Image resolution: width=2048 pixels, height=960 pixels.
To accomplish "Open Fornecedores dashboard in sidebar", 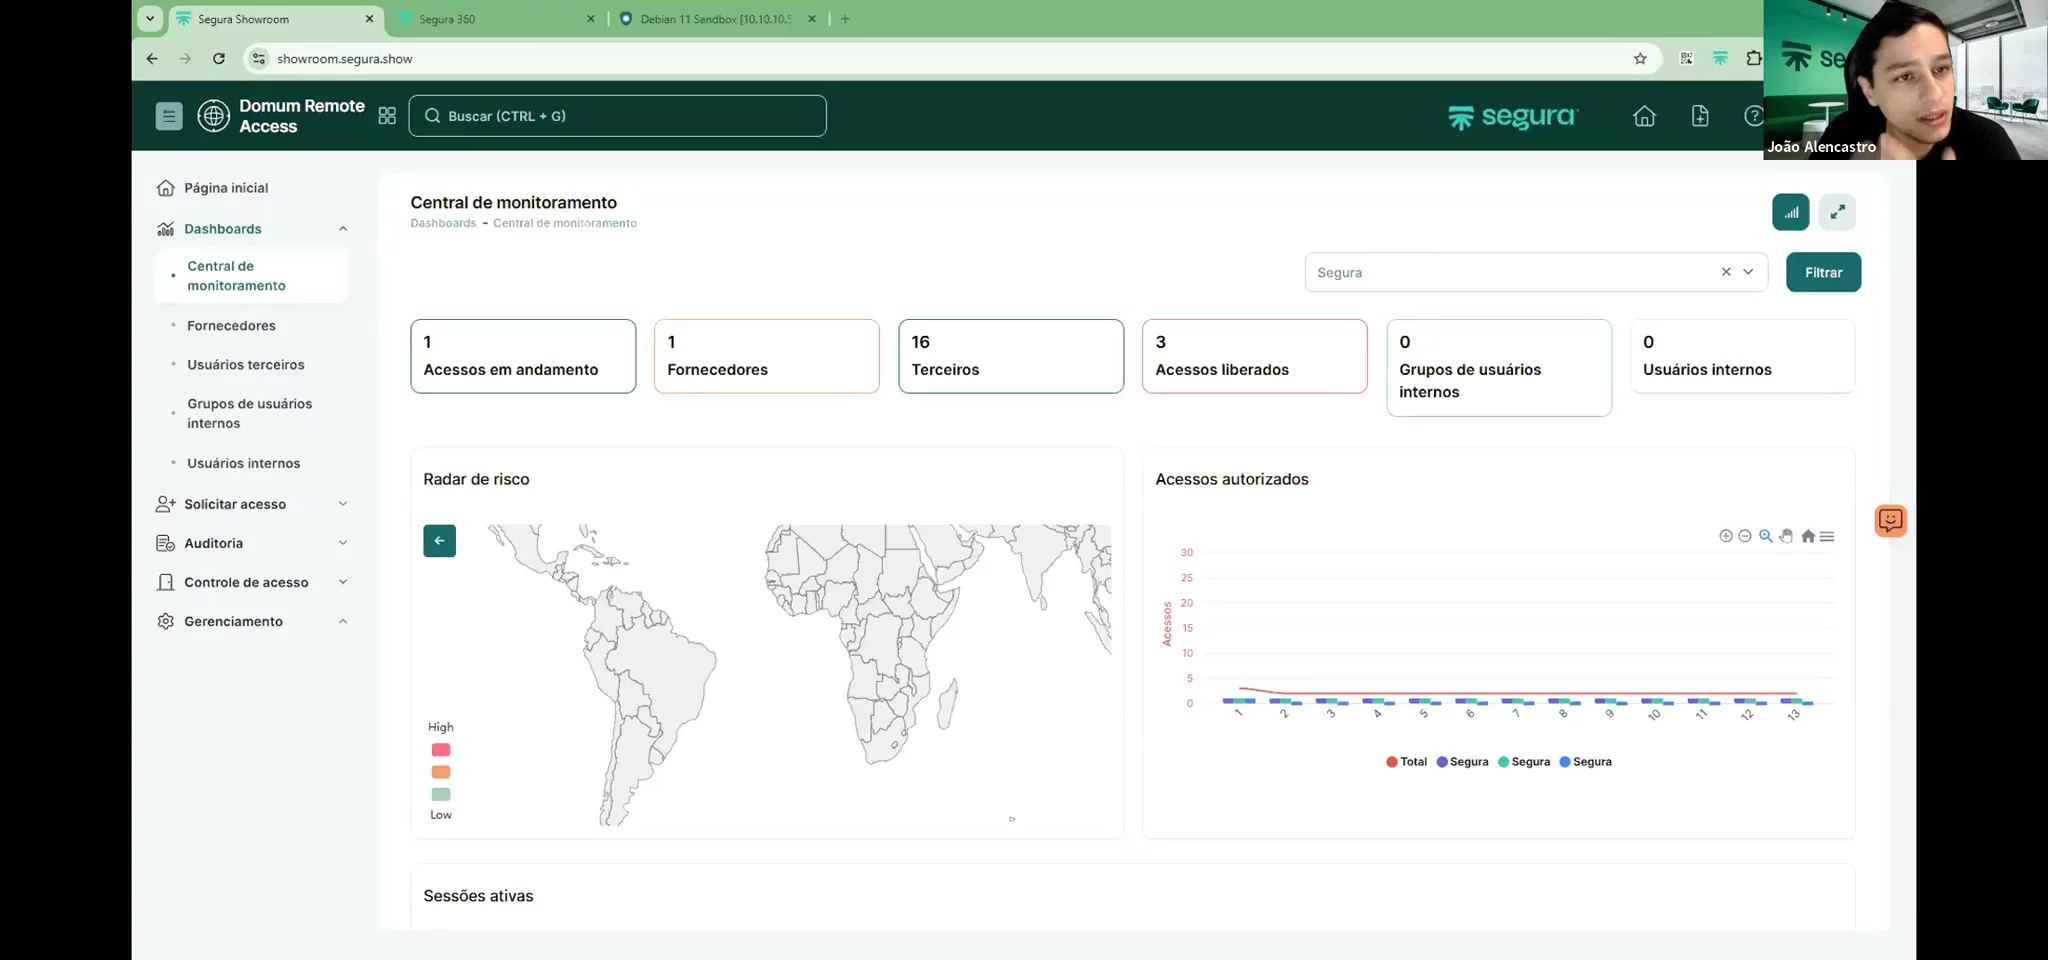I will click(231, 326).
